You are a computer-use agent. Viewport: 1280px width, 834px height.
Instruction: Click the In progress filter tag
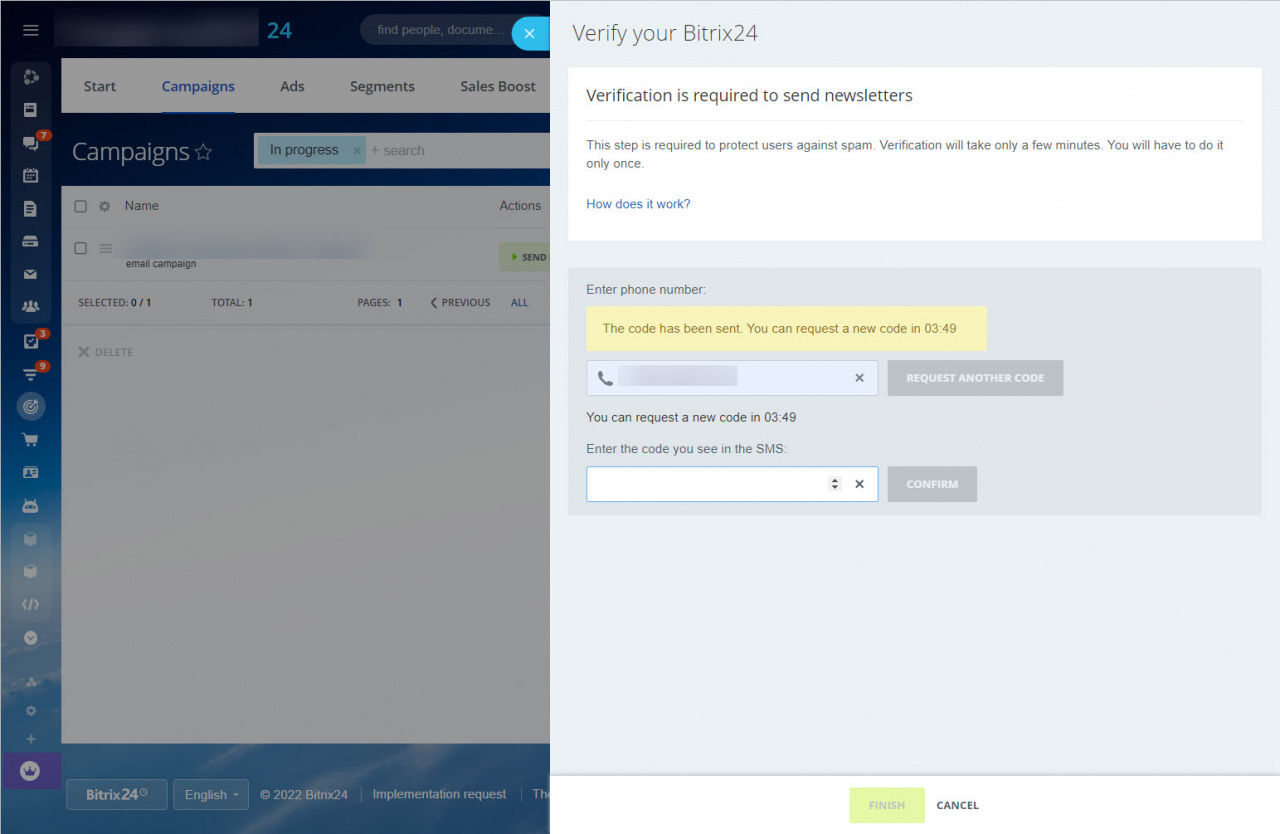pos(304,150)
